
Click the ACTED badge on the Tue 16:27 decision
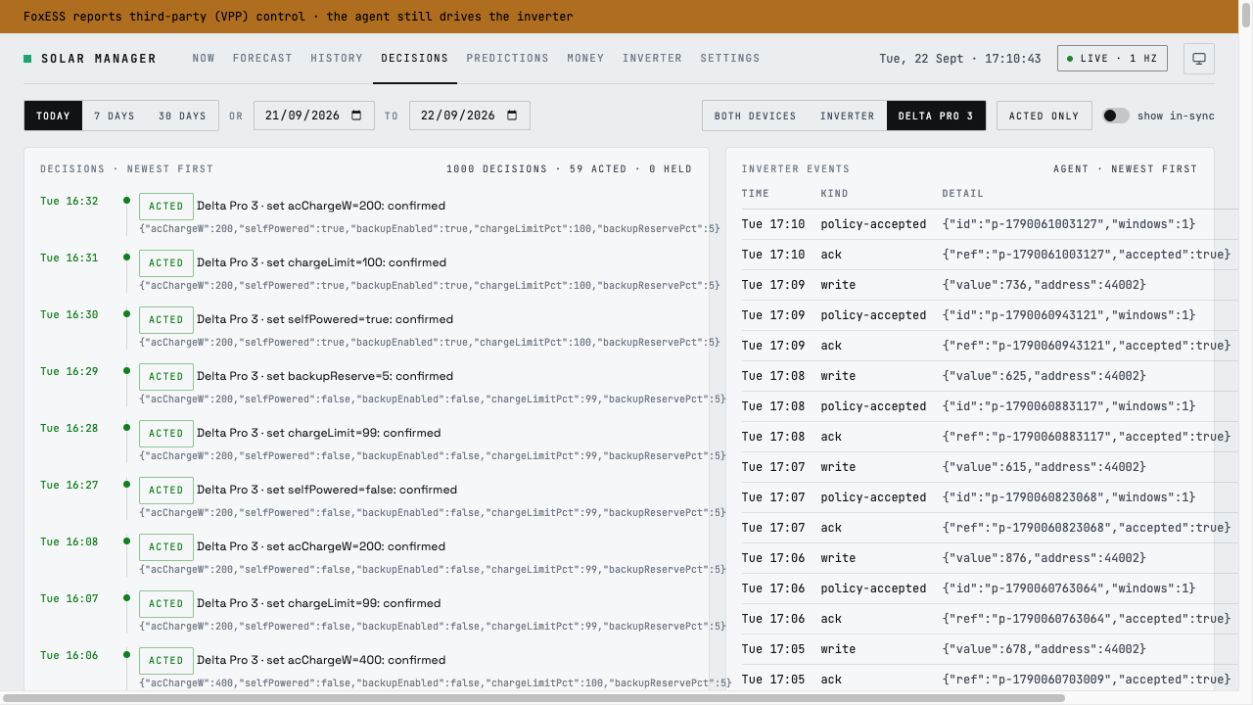(x=166, y=490)
